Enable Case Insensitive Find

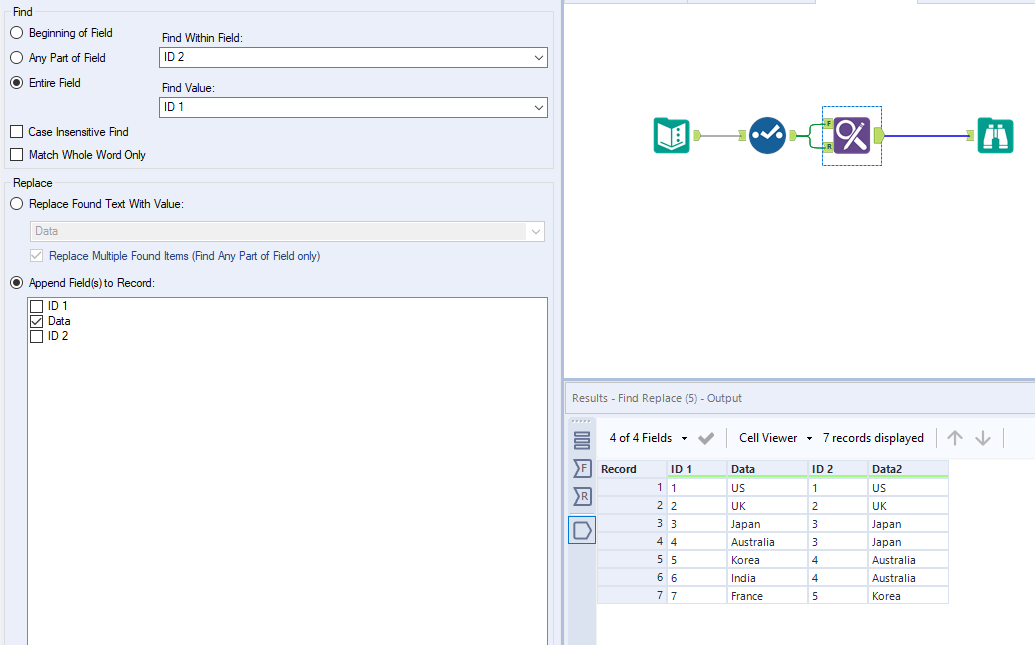(x=17, y=131)
